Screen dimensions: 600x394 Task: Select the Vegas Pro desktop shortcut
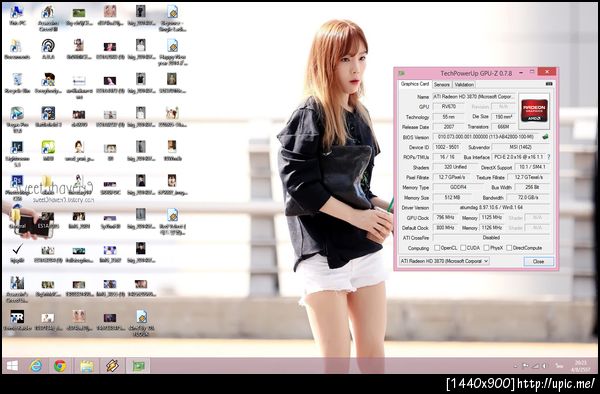17,119
